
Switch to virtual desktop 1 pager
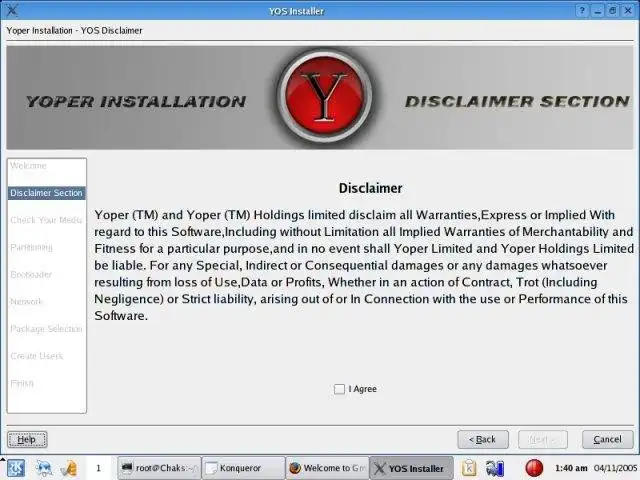(98, 468)
